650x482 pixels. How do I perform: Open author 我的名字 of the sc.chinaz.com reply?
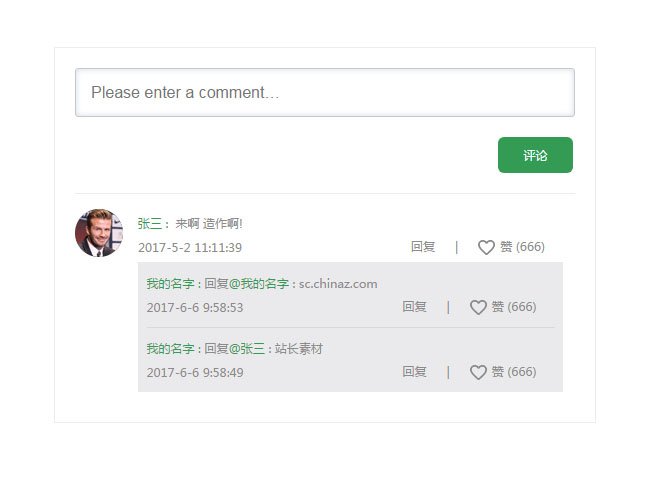(170, 284)
